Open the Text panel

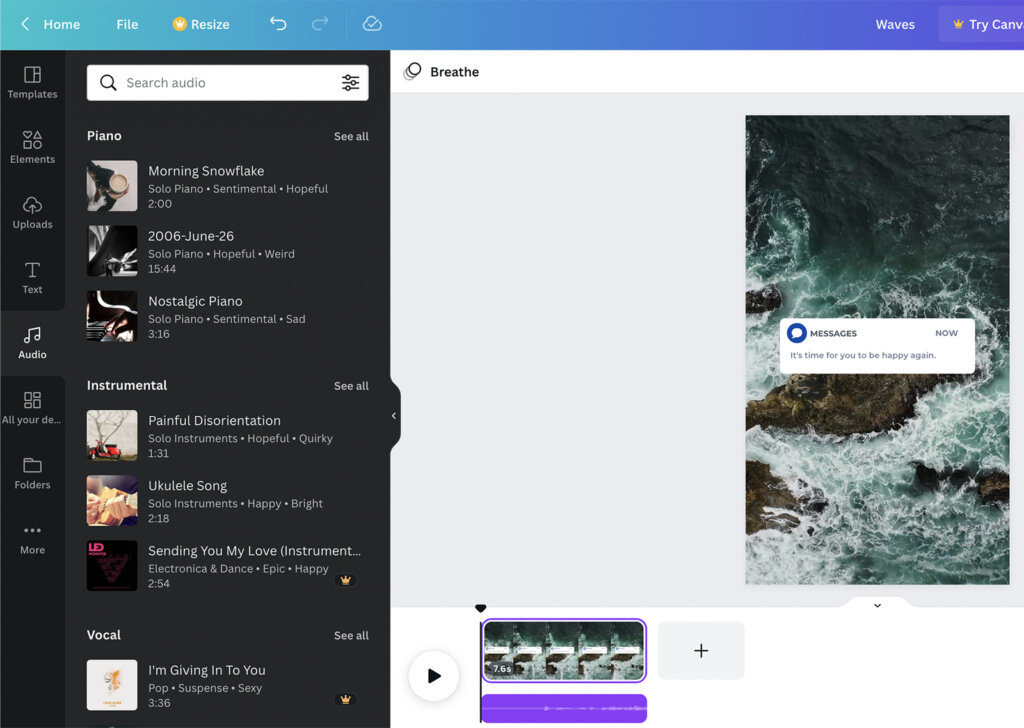32,280
